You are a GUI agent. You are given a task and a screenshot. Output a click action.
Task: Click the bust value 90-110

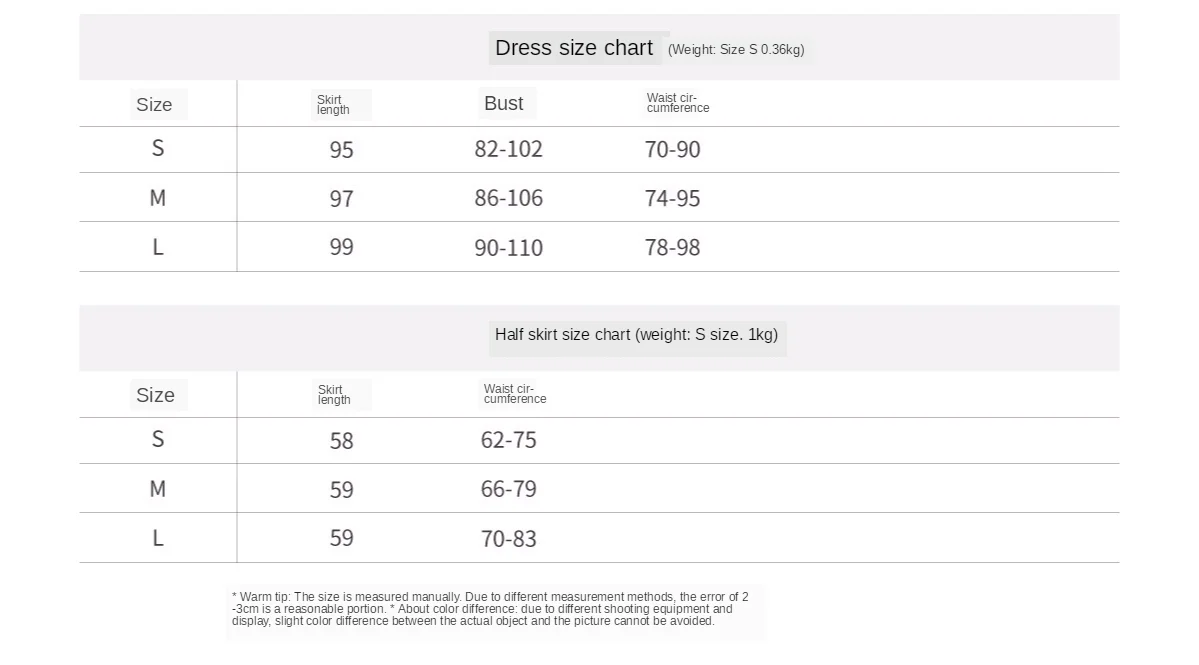click(x=509, y=248)
